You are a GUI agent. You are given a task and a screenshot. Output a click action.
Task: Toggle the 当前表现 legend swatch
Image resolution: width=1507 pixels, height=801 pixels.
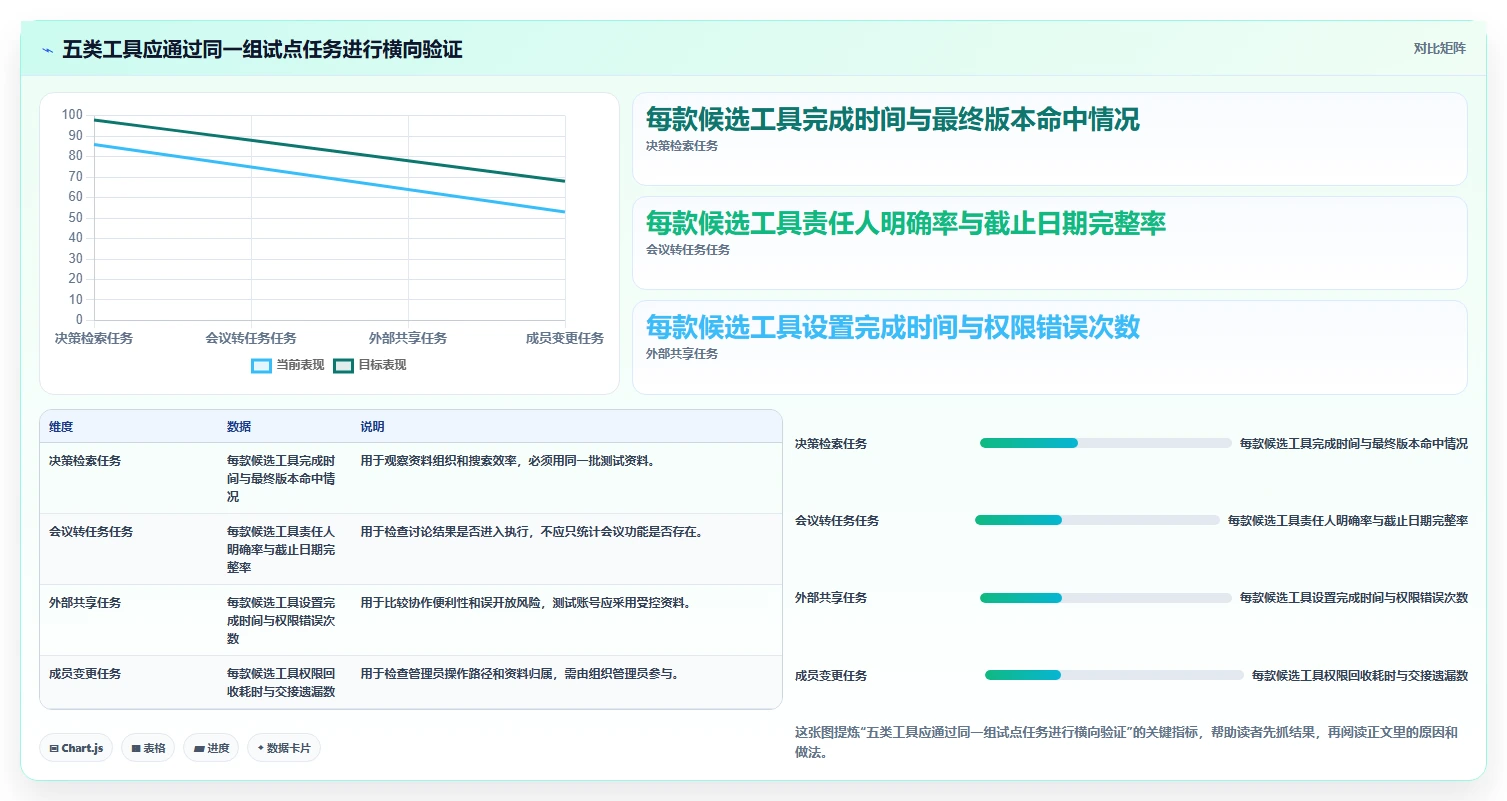click(261, 365)
